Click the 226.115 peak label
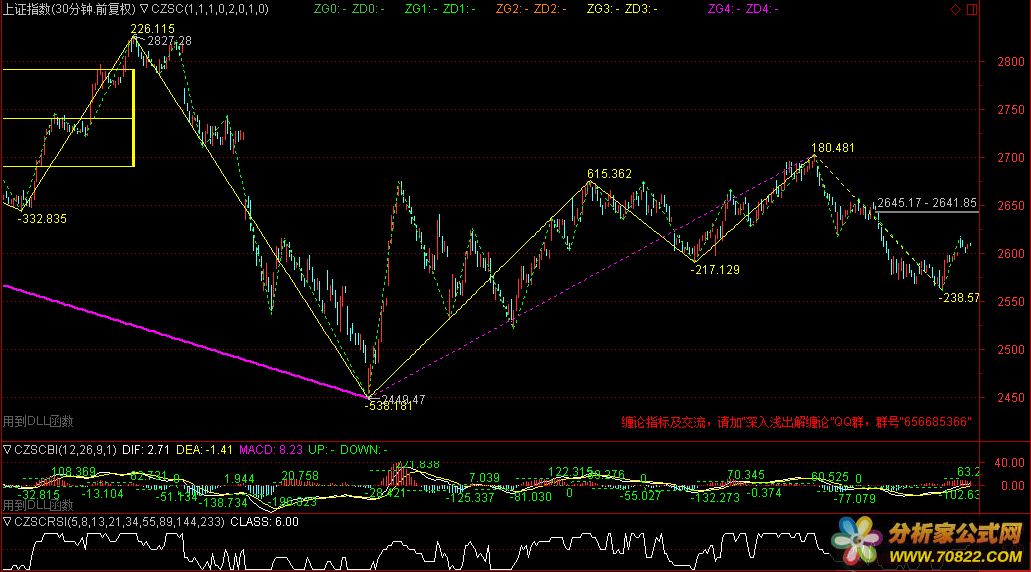 pyautogui.click(x=153, y=29)
